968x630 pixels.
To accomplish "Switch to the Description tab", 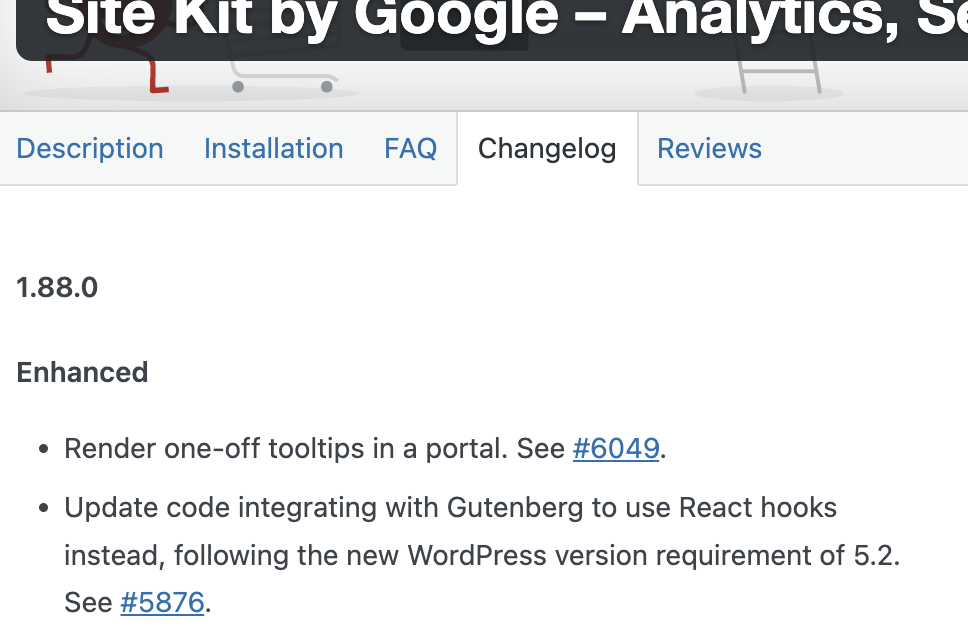I will click(89, 148).
